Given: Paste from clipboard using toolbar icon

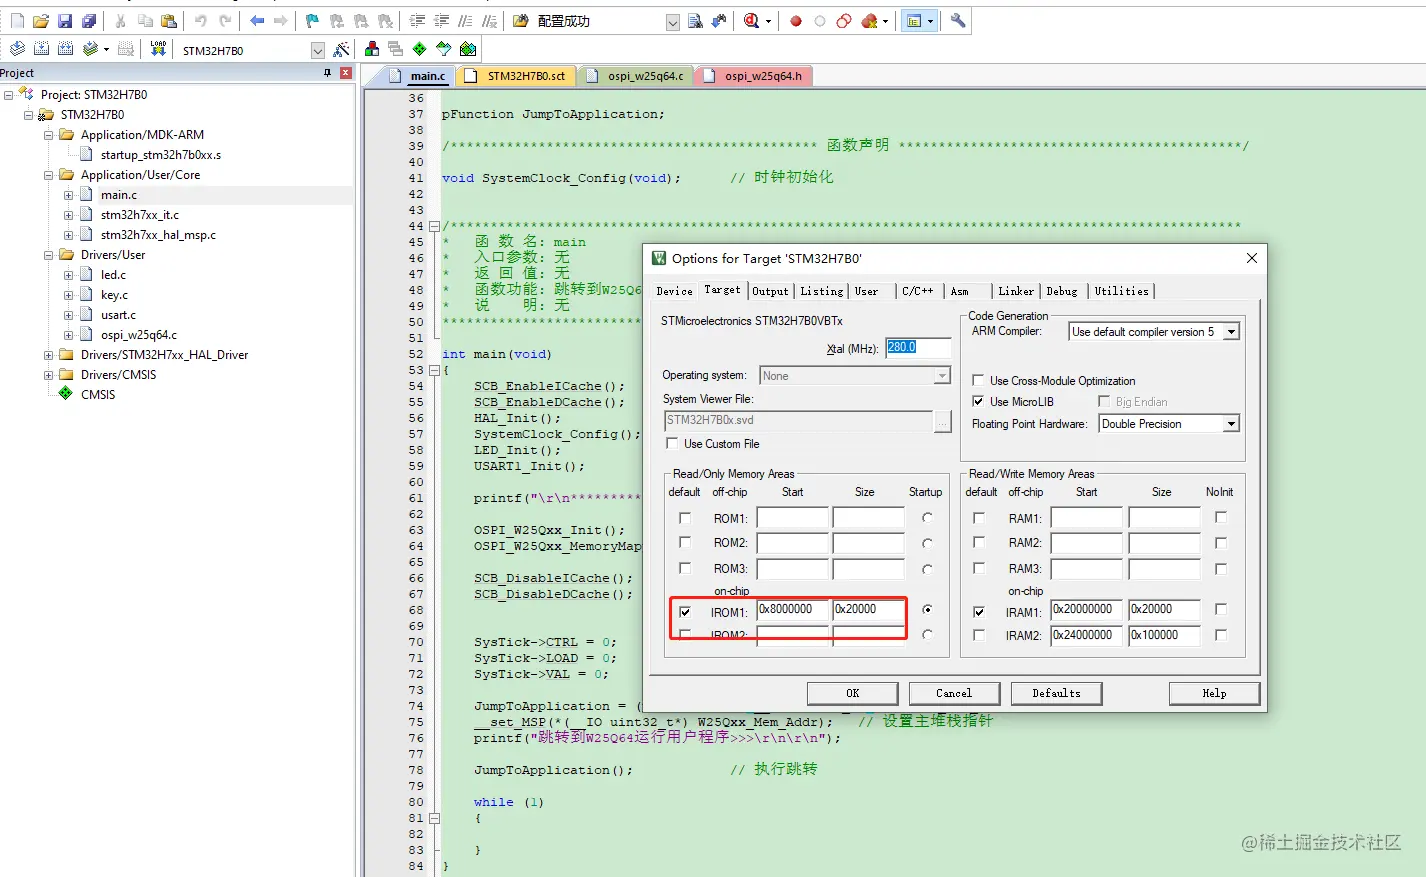Looking at the screenshot, I should pyautogui.click(x=169, y=21).
